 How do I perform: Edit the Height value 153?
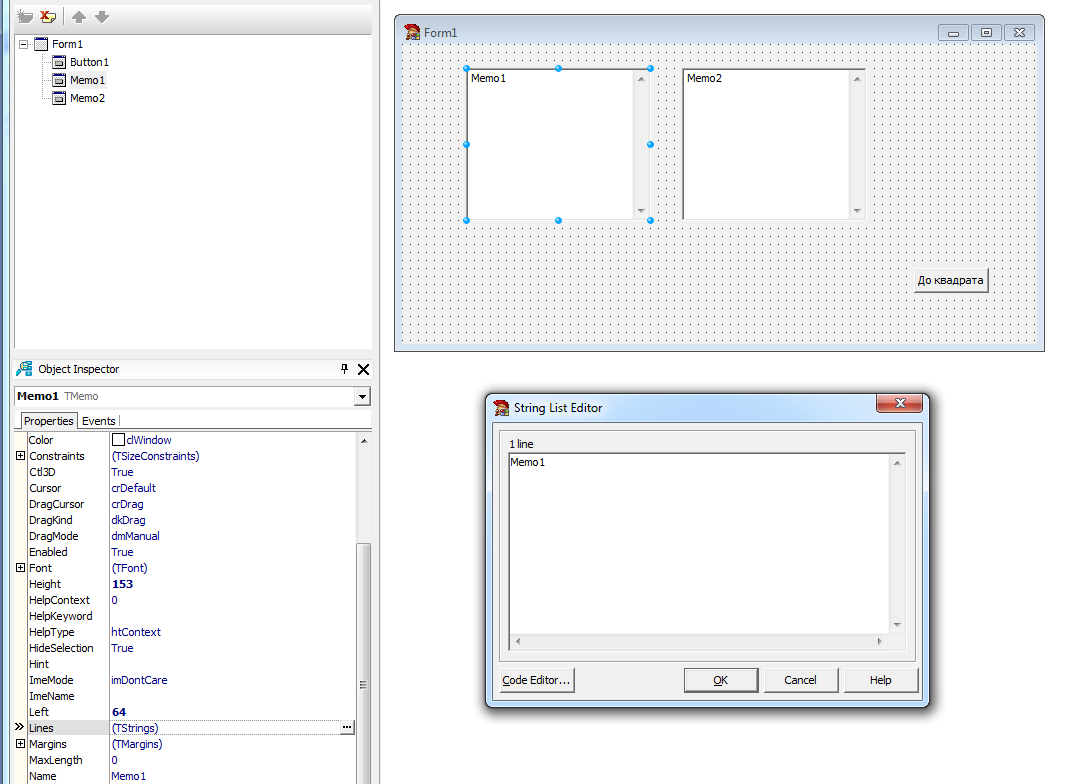122,584
